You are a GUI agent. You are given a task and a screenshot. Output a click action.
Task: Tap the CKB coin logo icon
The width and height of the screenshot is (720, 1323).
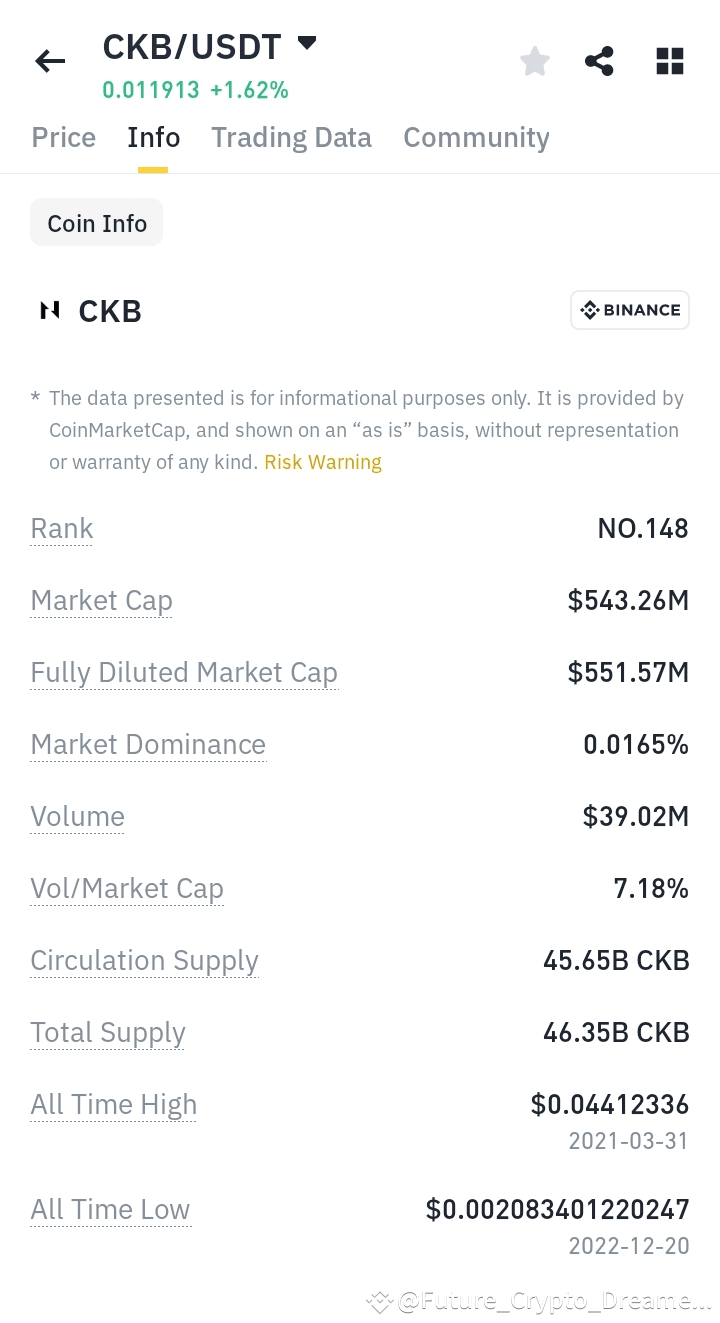click(49, 311)
